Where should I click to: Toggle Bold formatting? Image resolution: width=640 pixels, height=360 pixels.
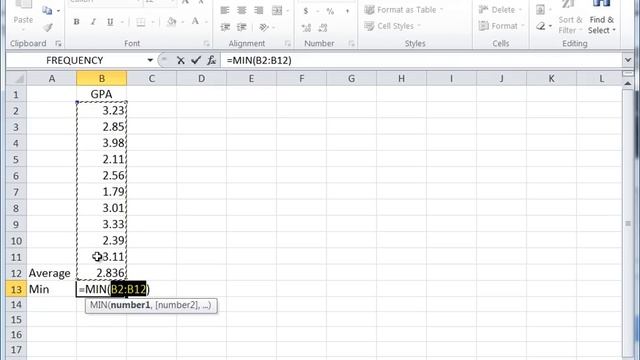click(76, 22)
